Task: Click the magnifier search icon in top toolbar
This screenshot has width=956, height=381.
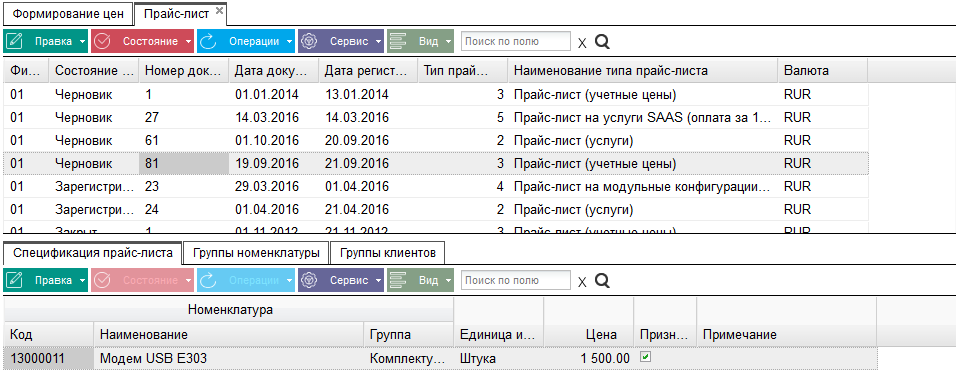Action: pos(602,41)
